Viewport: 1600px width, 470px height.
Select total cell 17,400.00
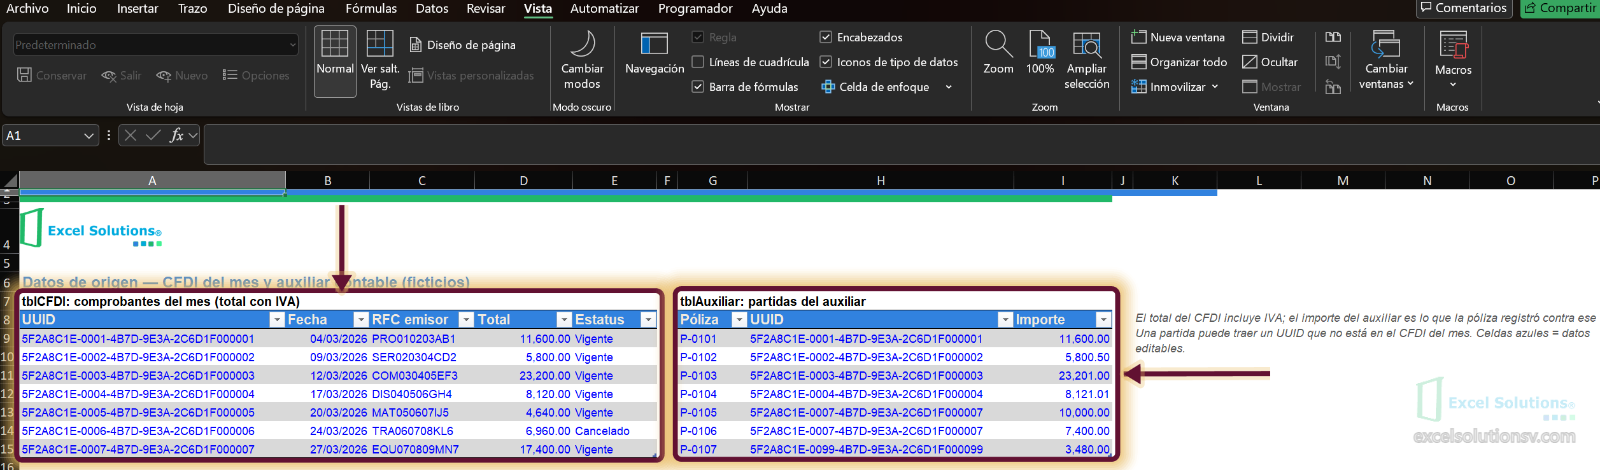(x=524, y=450)
